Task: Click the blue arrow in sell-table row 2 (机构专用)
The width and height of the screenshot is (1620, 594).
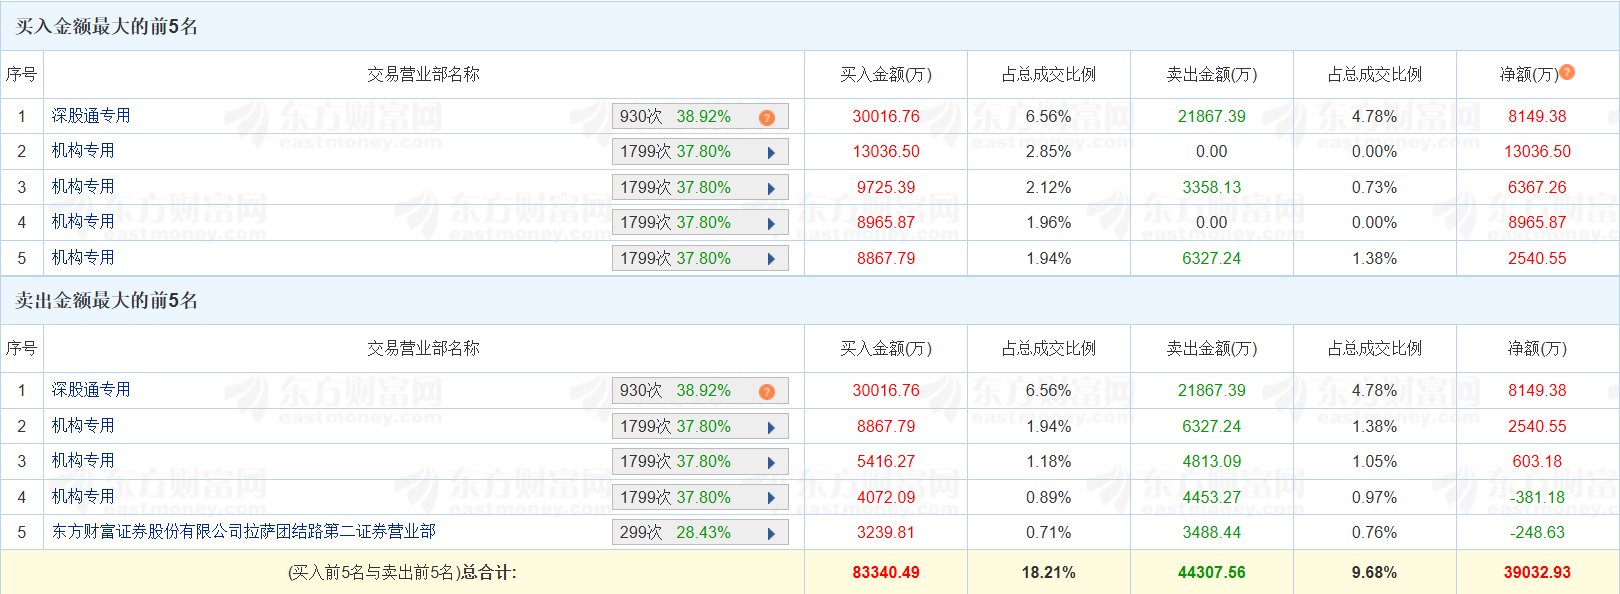Action: [x=771, y=428]
